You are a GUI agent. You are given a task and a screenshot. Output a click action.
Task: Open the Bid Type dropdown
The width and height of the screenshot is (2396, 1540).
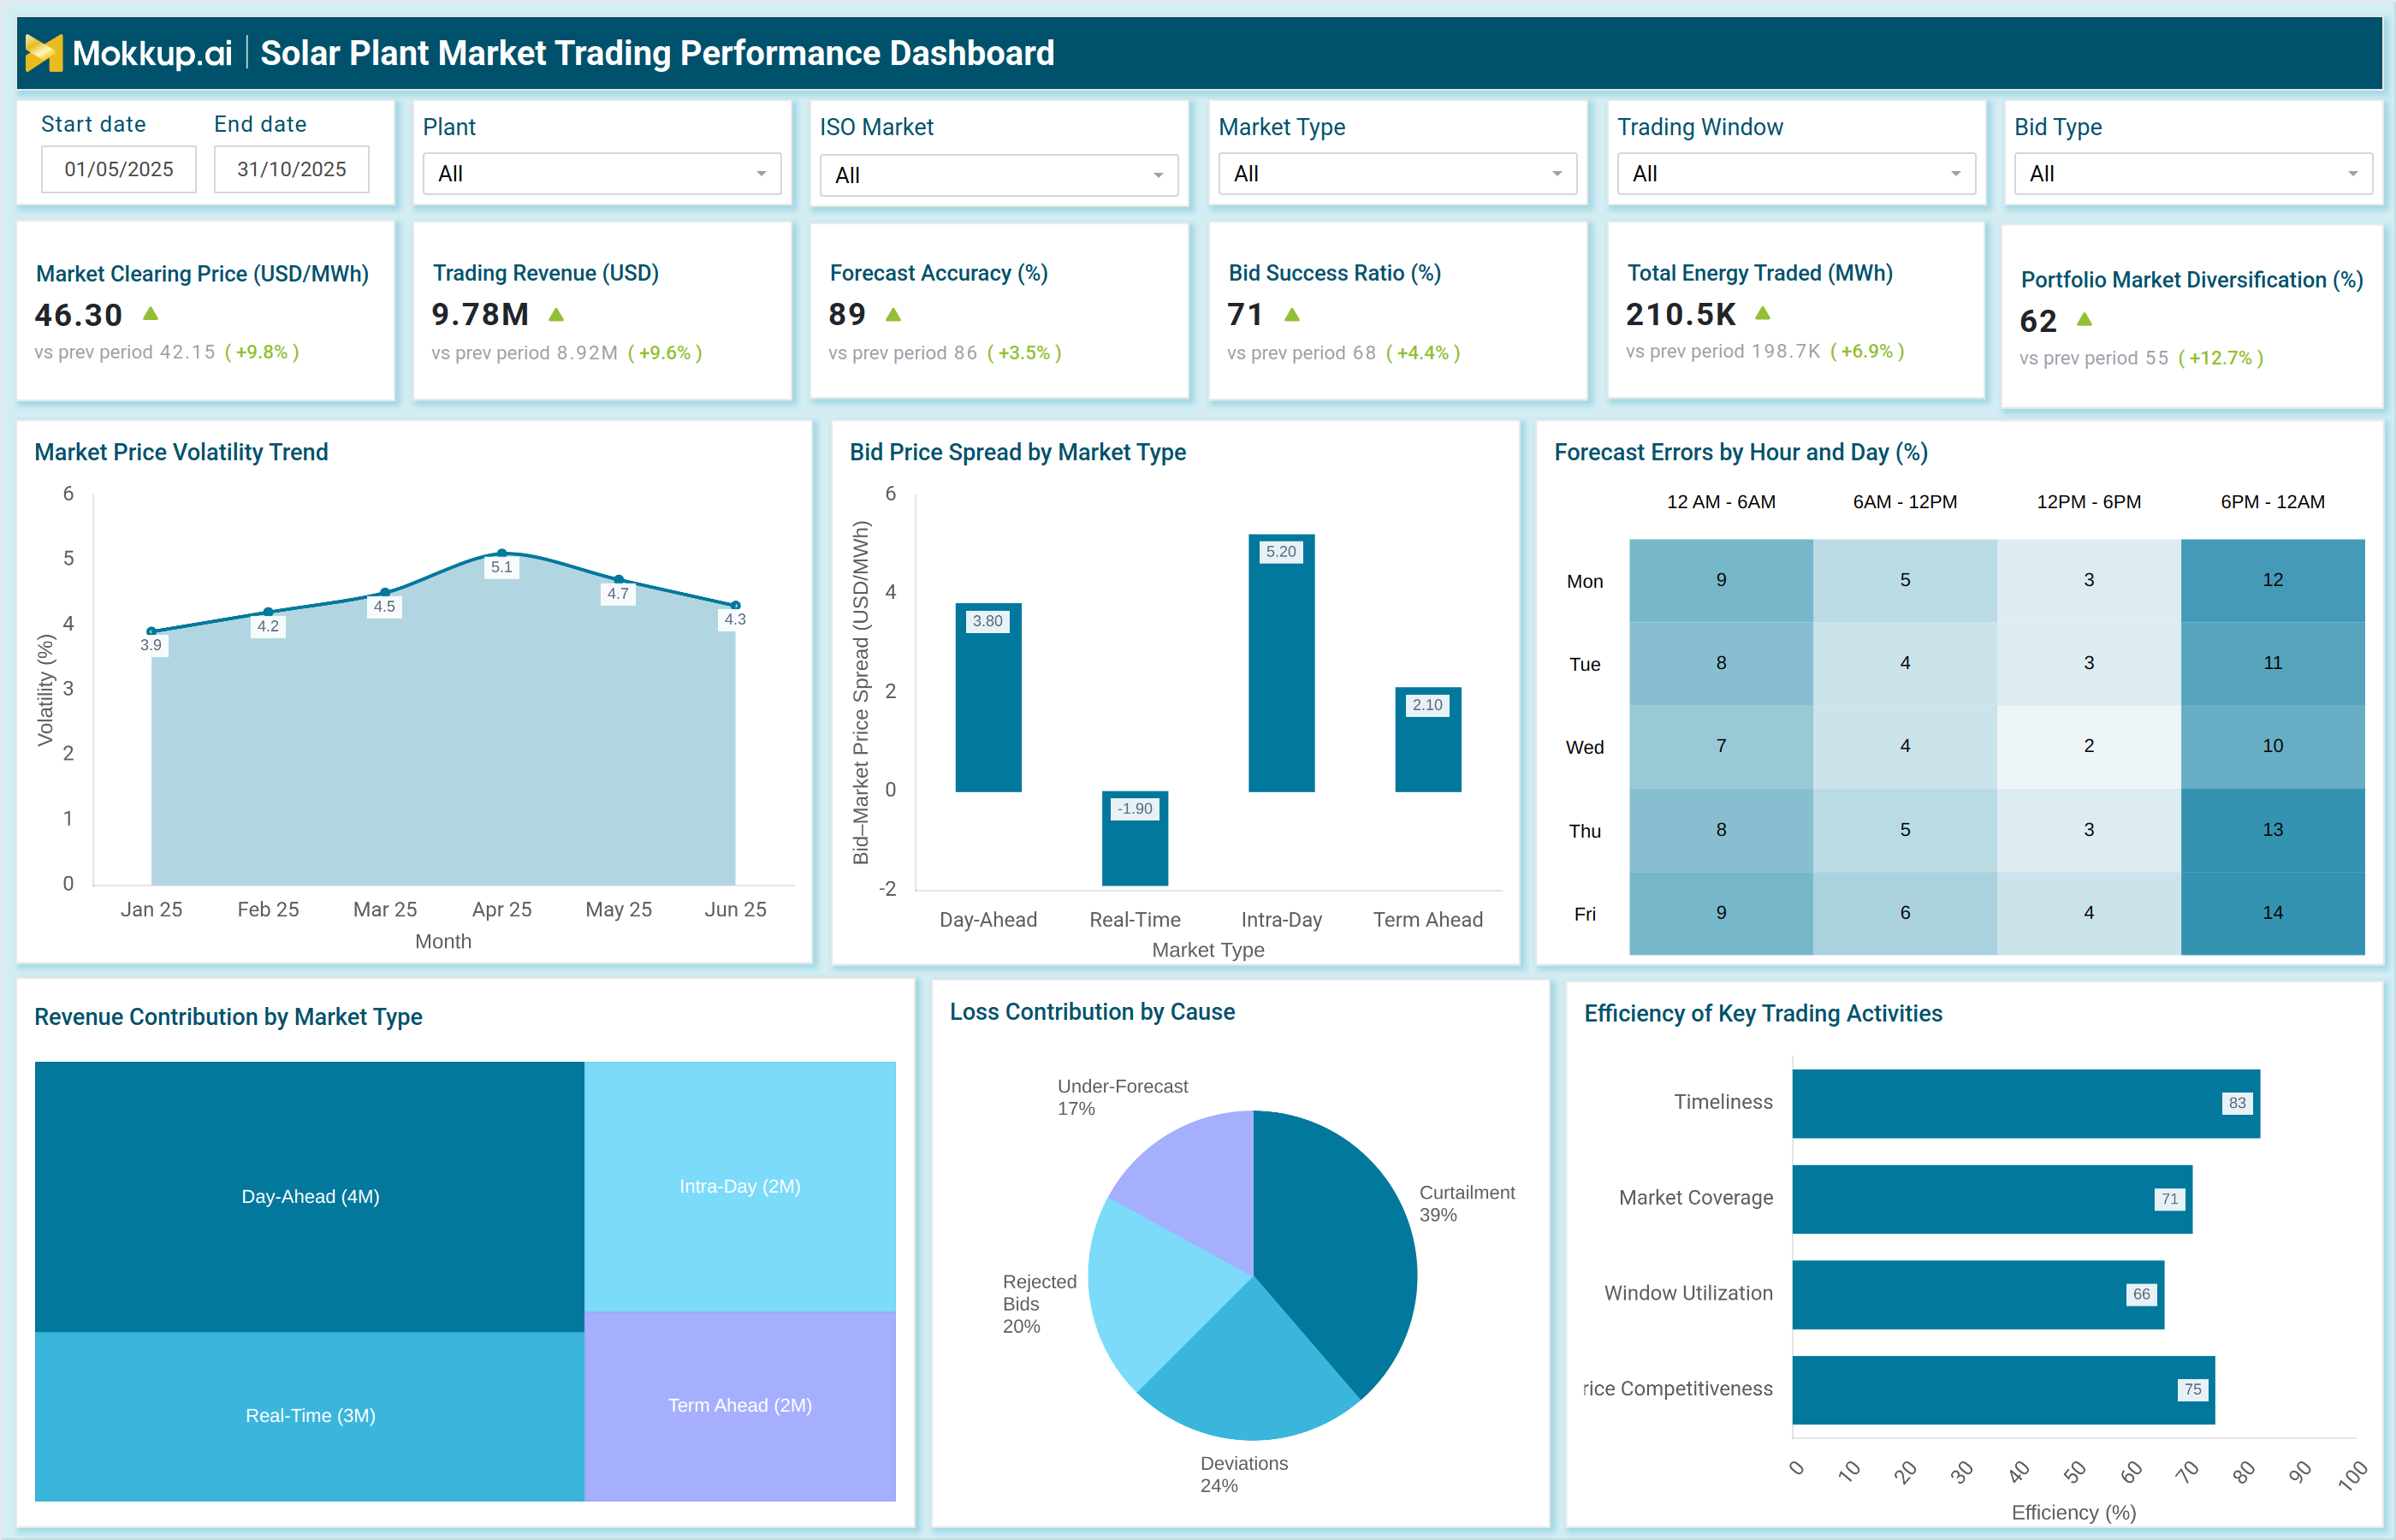tap(2194, 174)
